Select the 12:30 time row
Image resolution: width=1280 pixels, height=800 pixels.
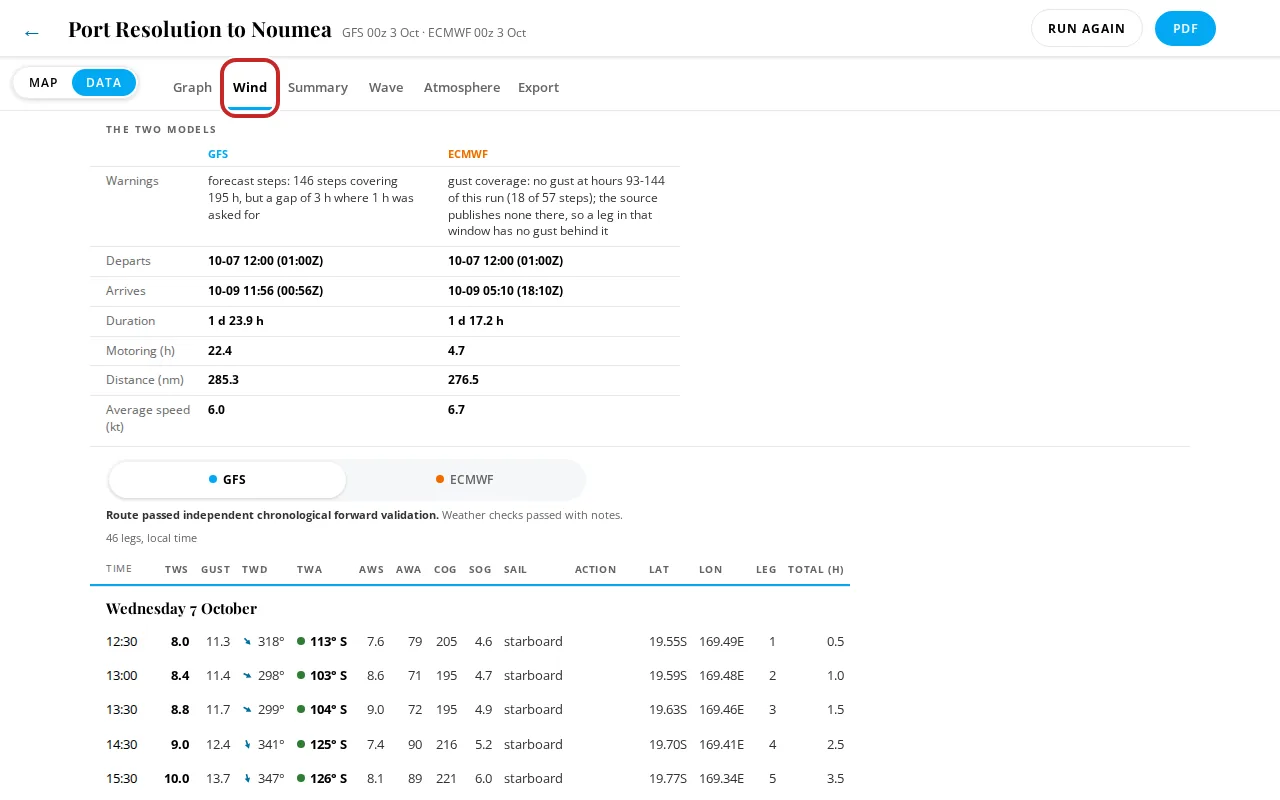[x=470, y=642]
